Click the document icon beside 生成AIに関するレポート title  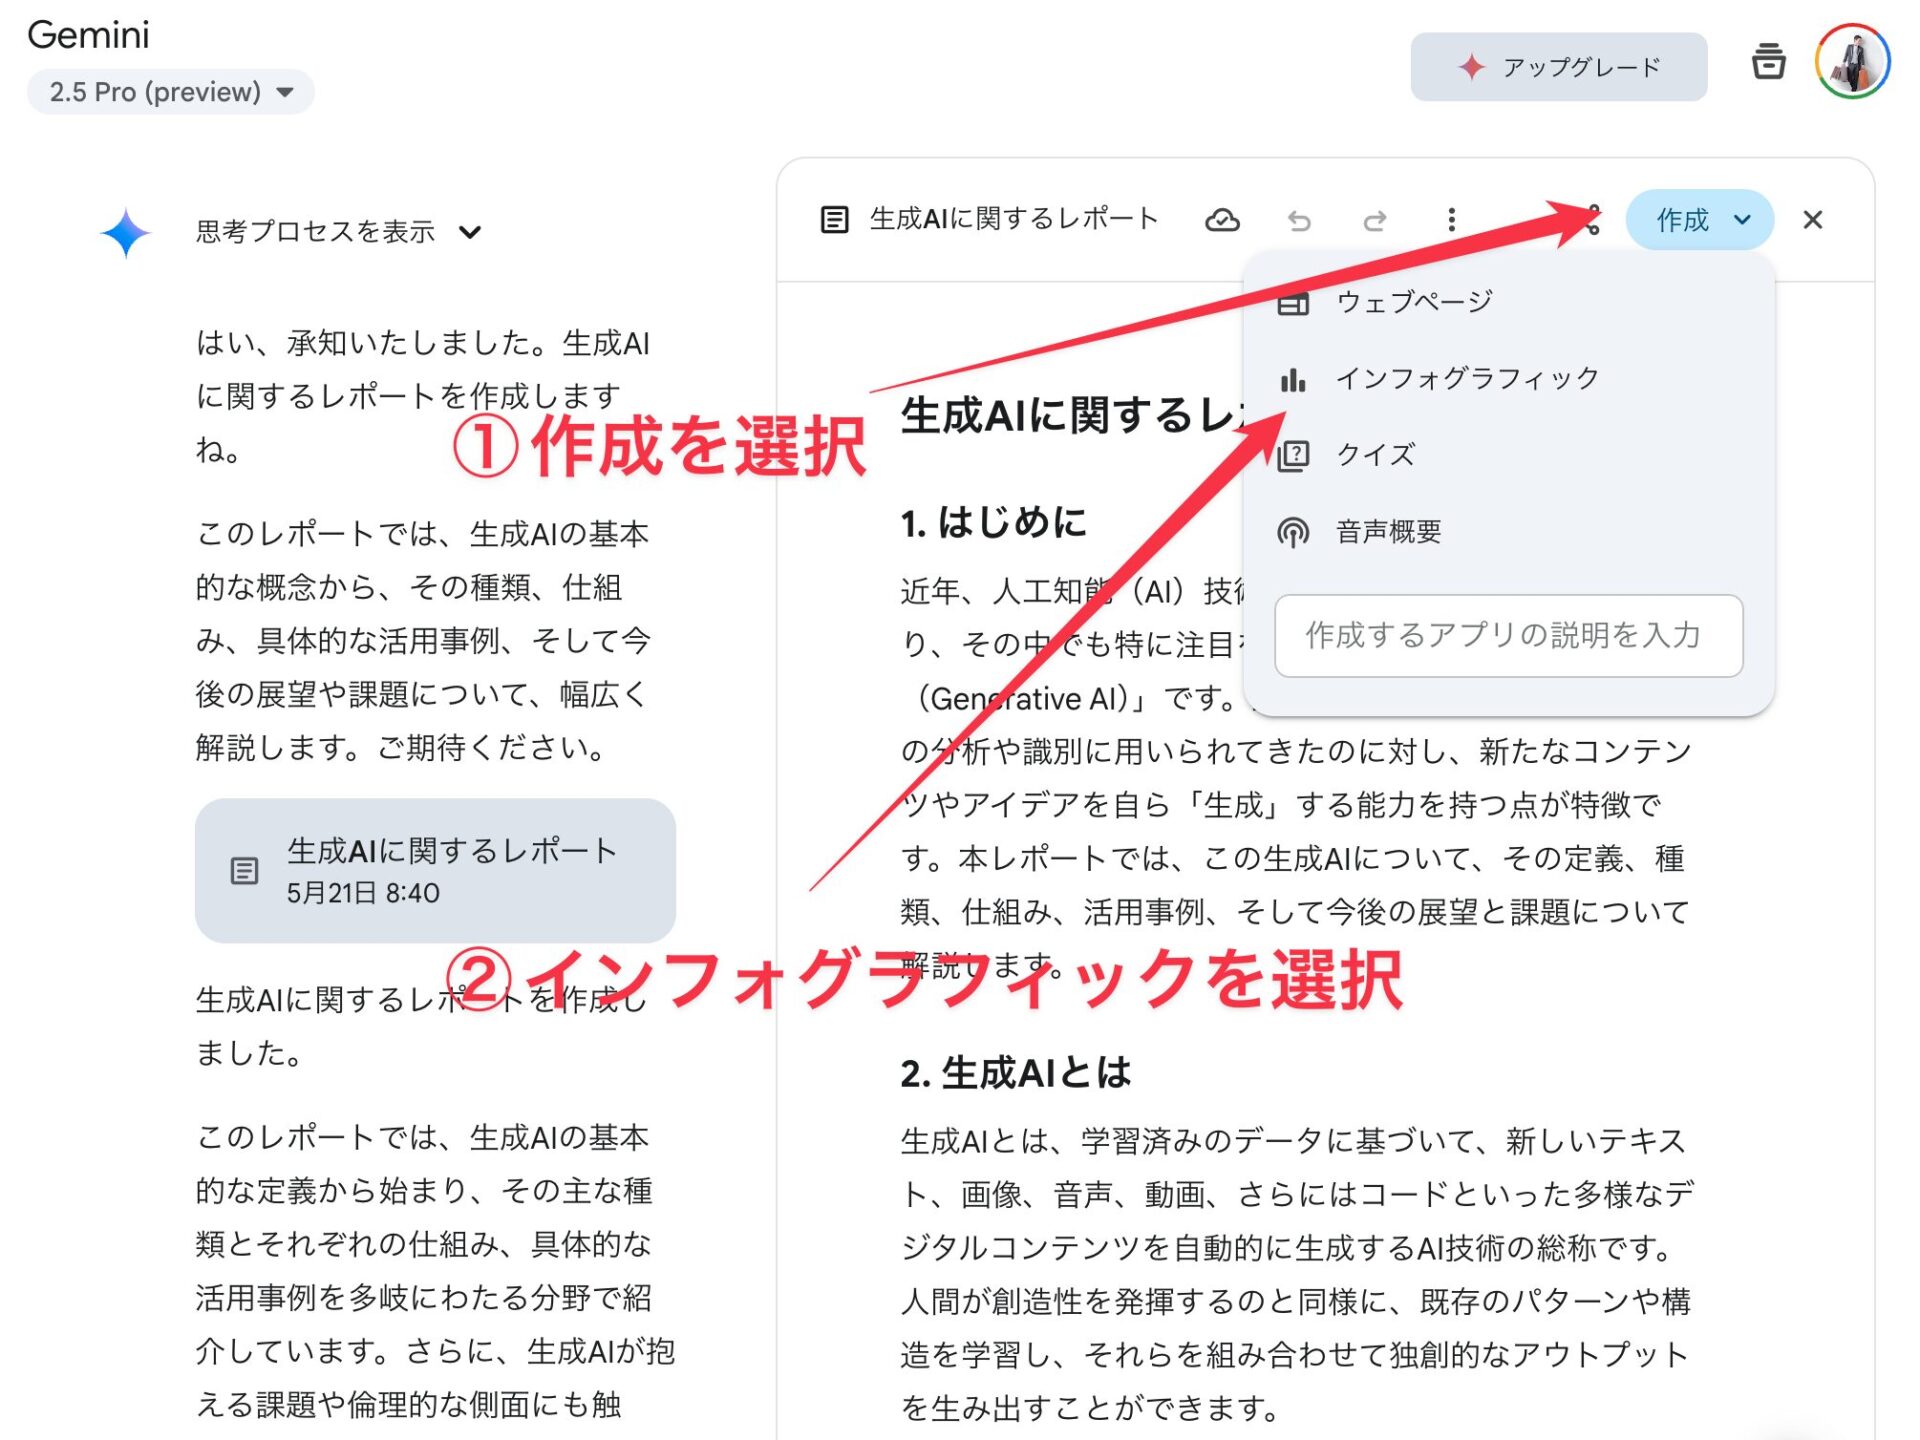(x=833, y=218)
